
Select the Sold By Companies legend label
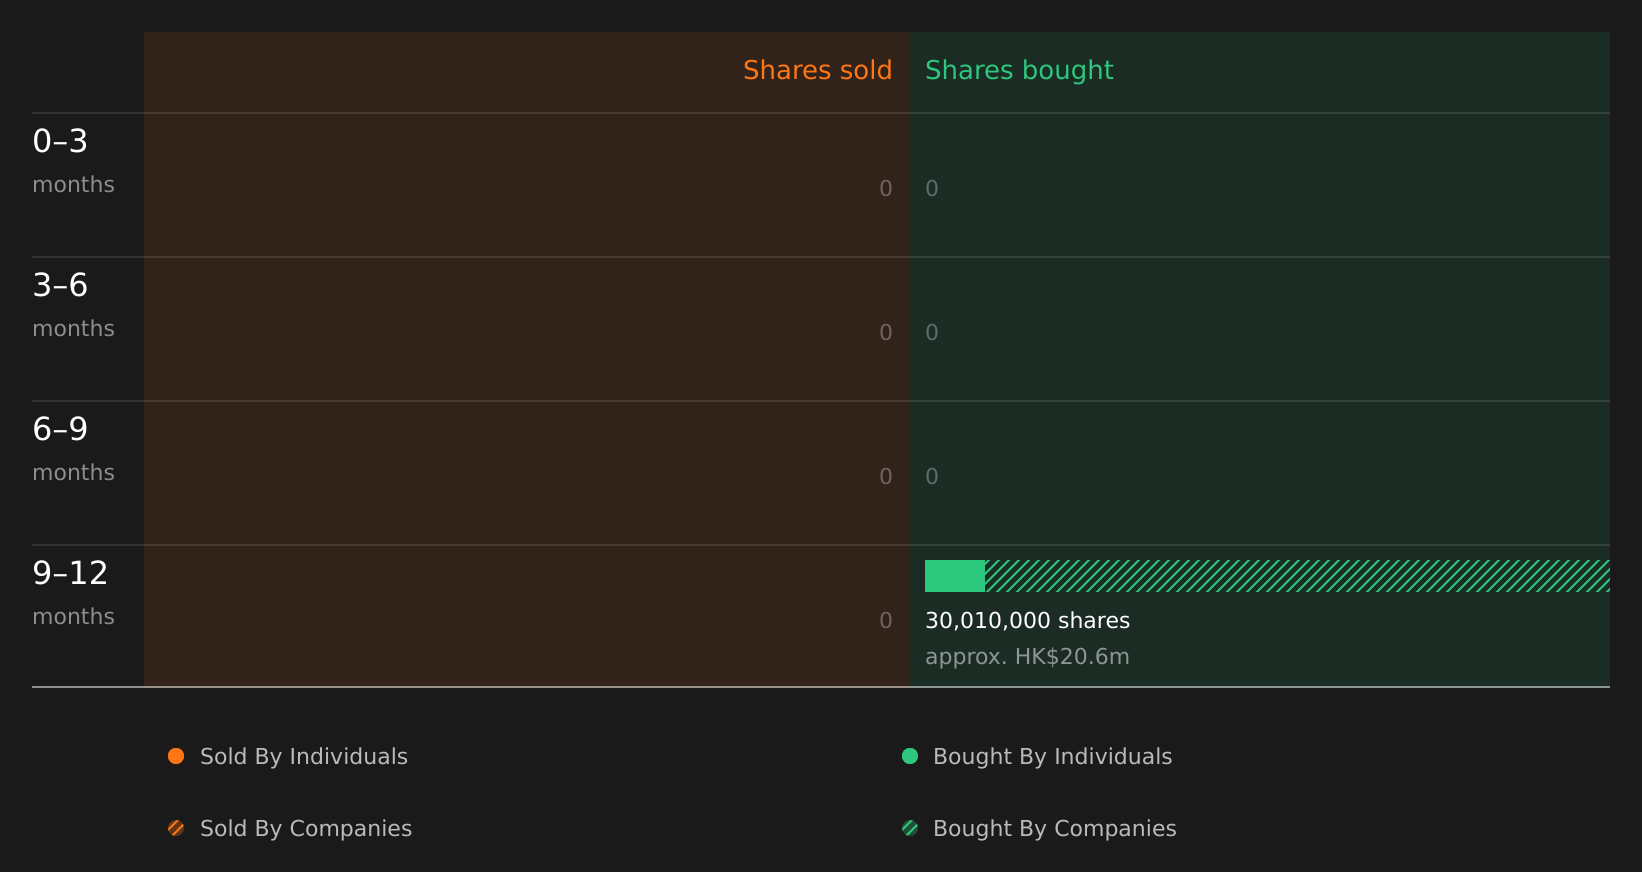306,829
